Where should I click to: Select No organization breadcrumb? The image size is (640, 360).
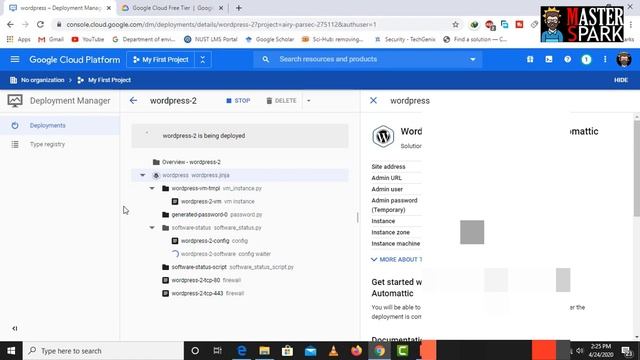coord(37,80)
